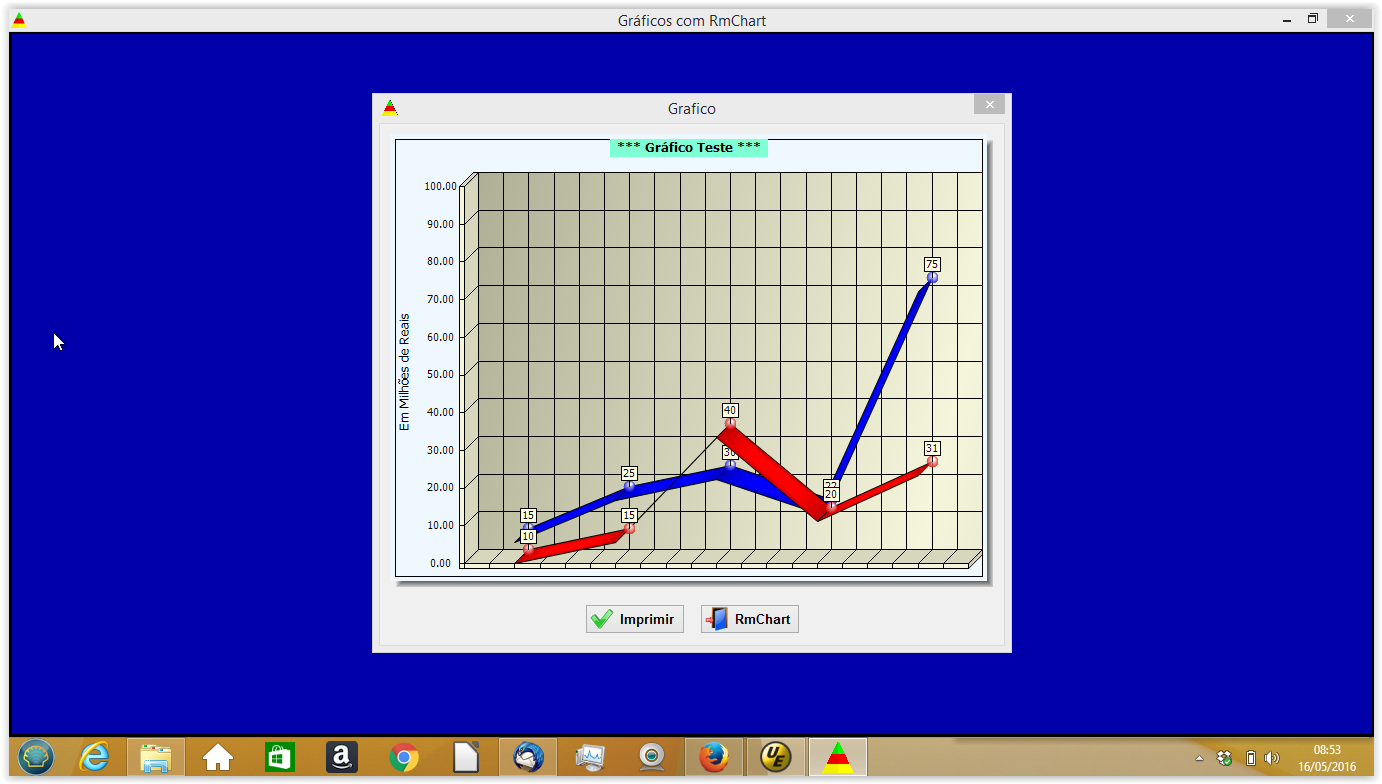The height and width of the screenshot is (784, 1382).
Task: Click the monitor chart taskbar icon
Action: tap(590, 758)
